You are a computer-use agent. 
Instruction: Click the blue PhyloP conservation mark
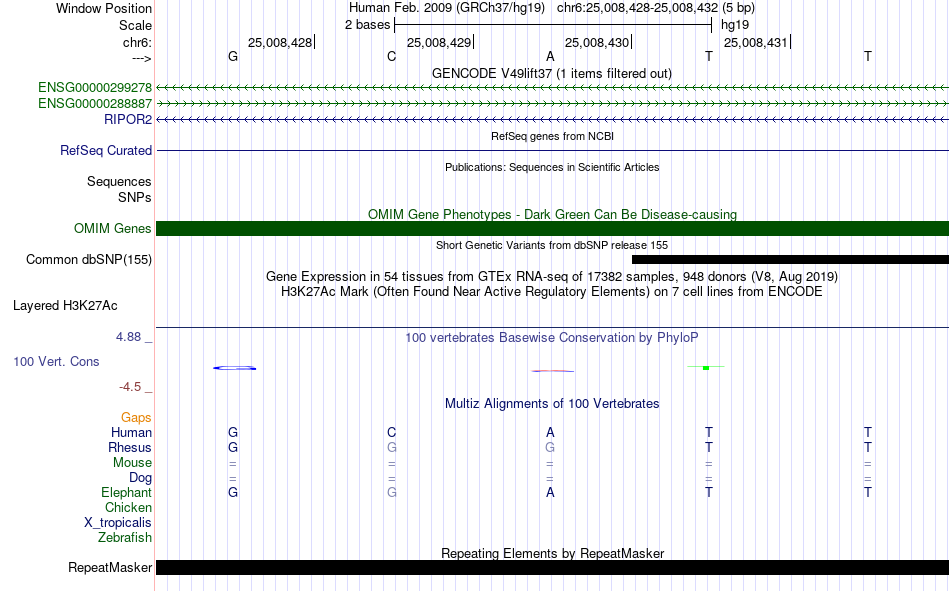[x=234, y=368]
